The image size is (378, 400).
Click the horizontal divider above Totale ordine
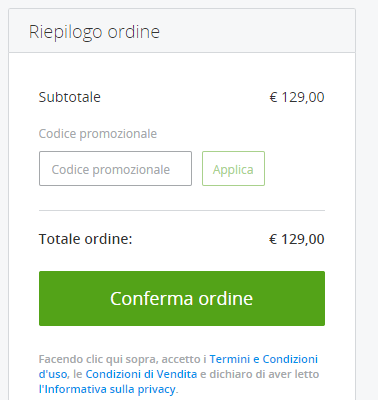[x=182, y=210]
